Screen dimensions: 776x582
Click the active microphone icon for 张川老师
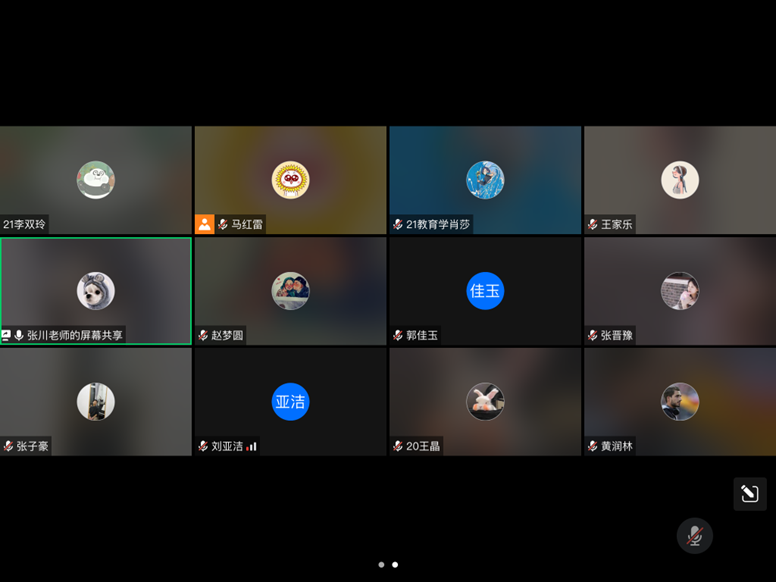(19, 336)
